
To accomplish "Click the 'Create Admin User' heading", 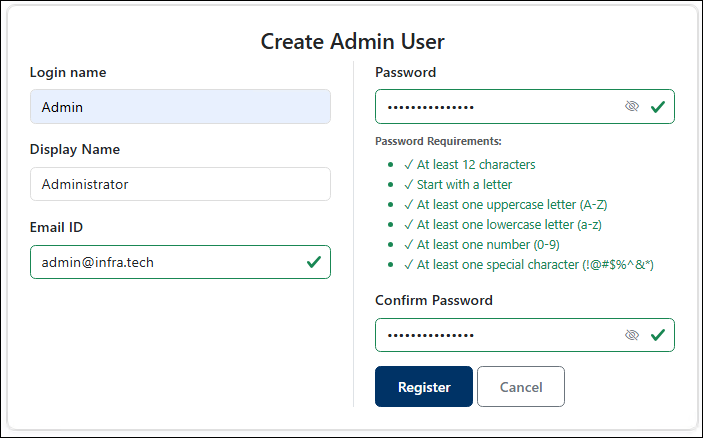I will [x=352, y=41].
